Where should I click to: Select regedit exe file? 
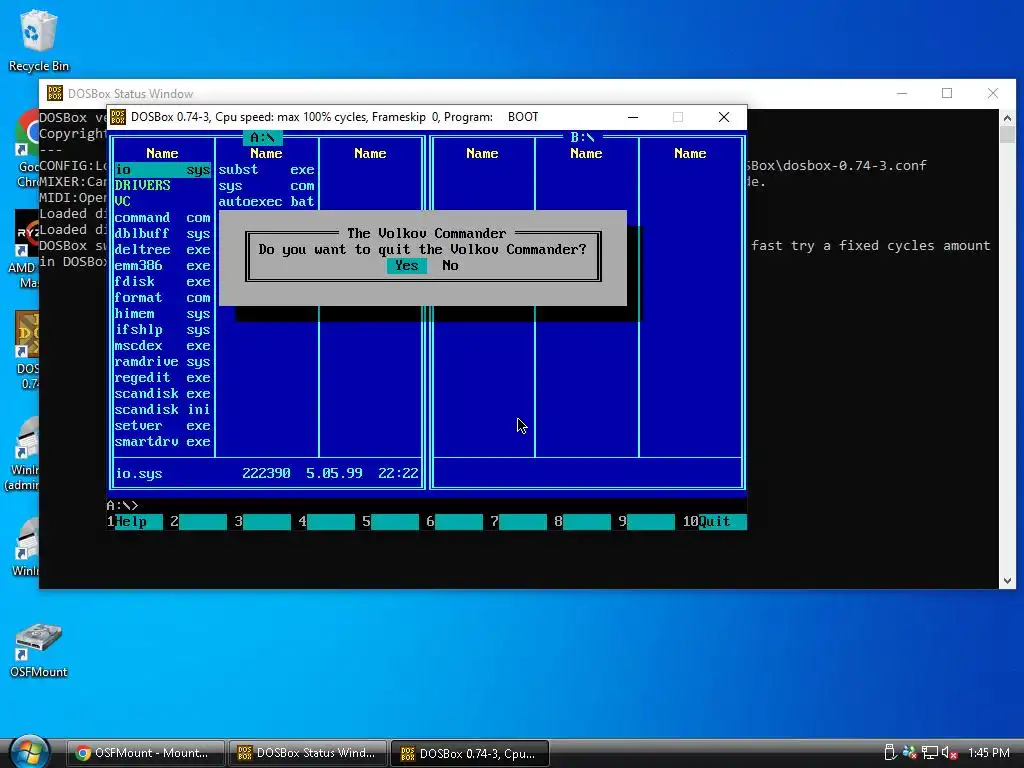click(x=163, y=377)
